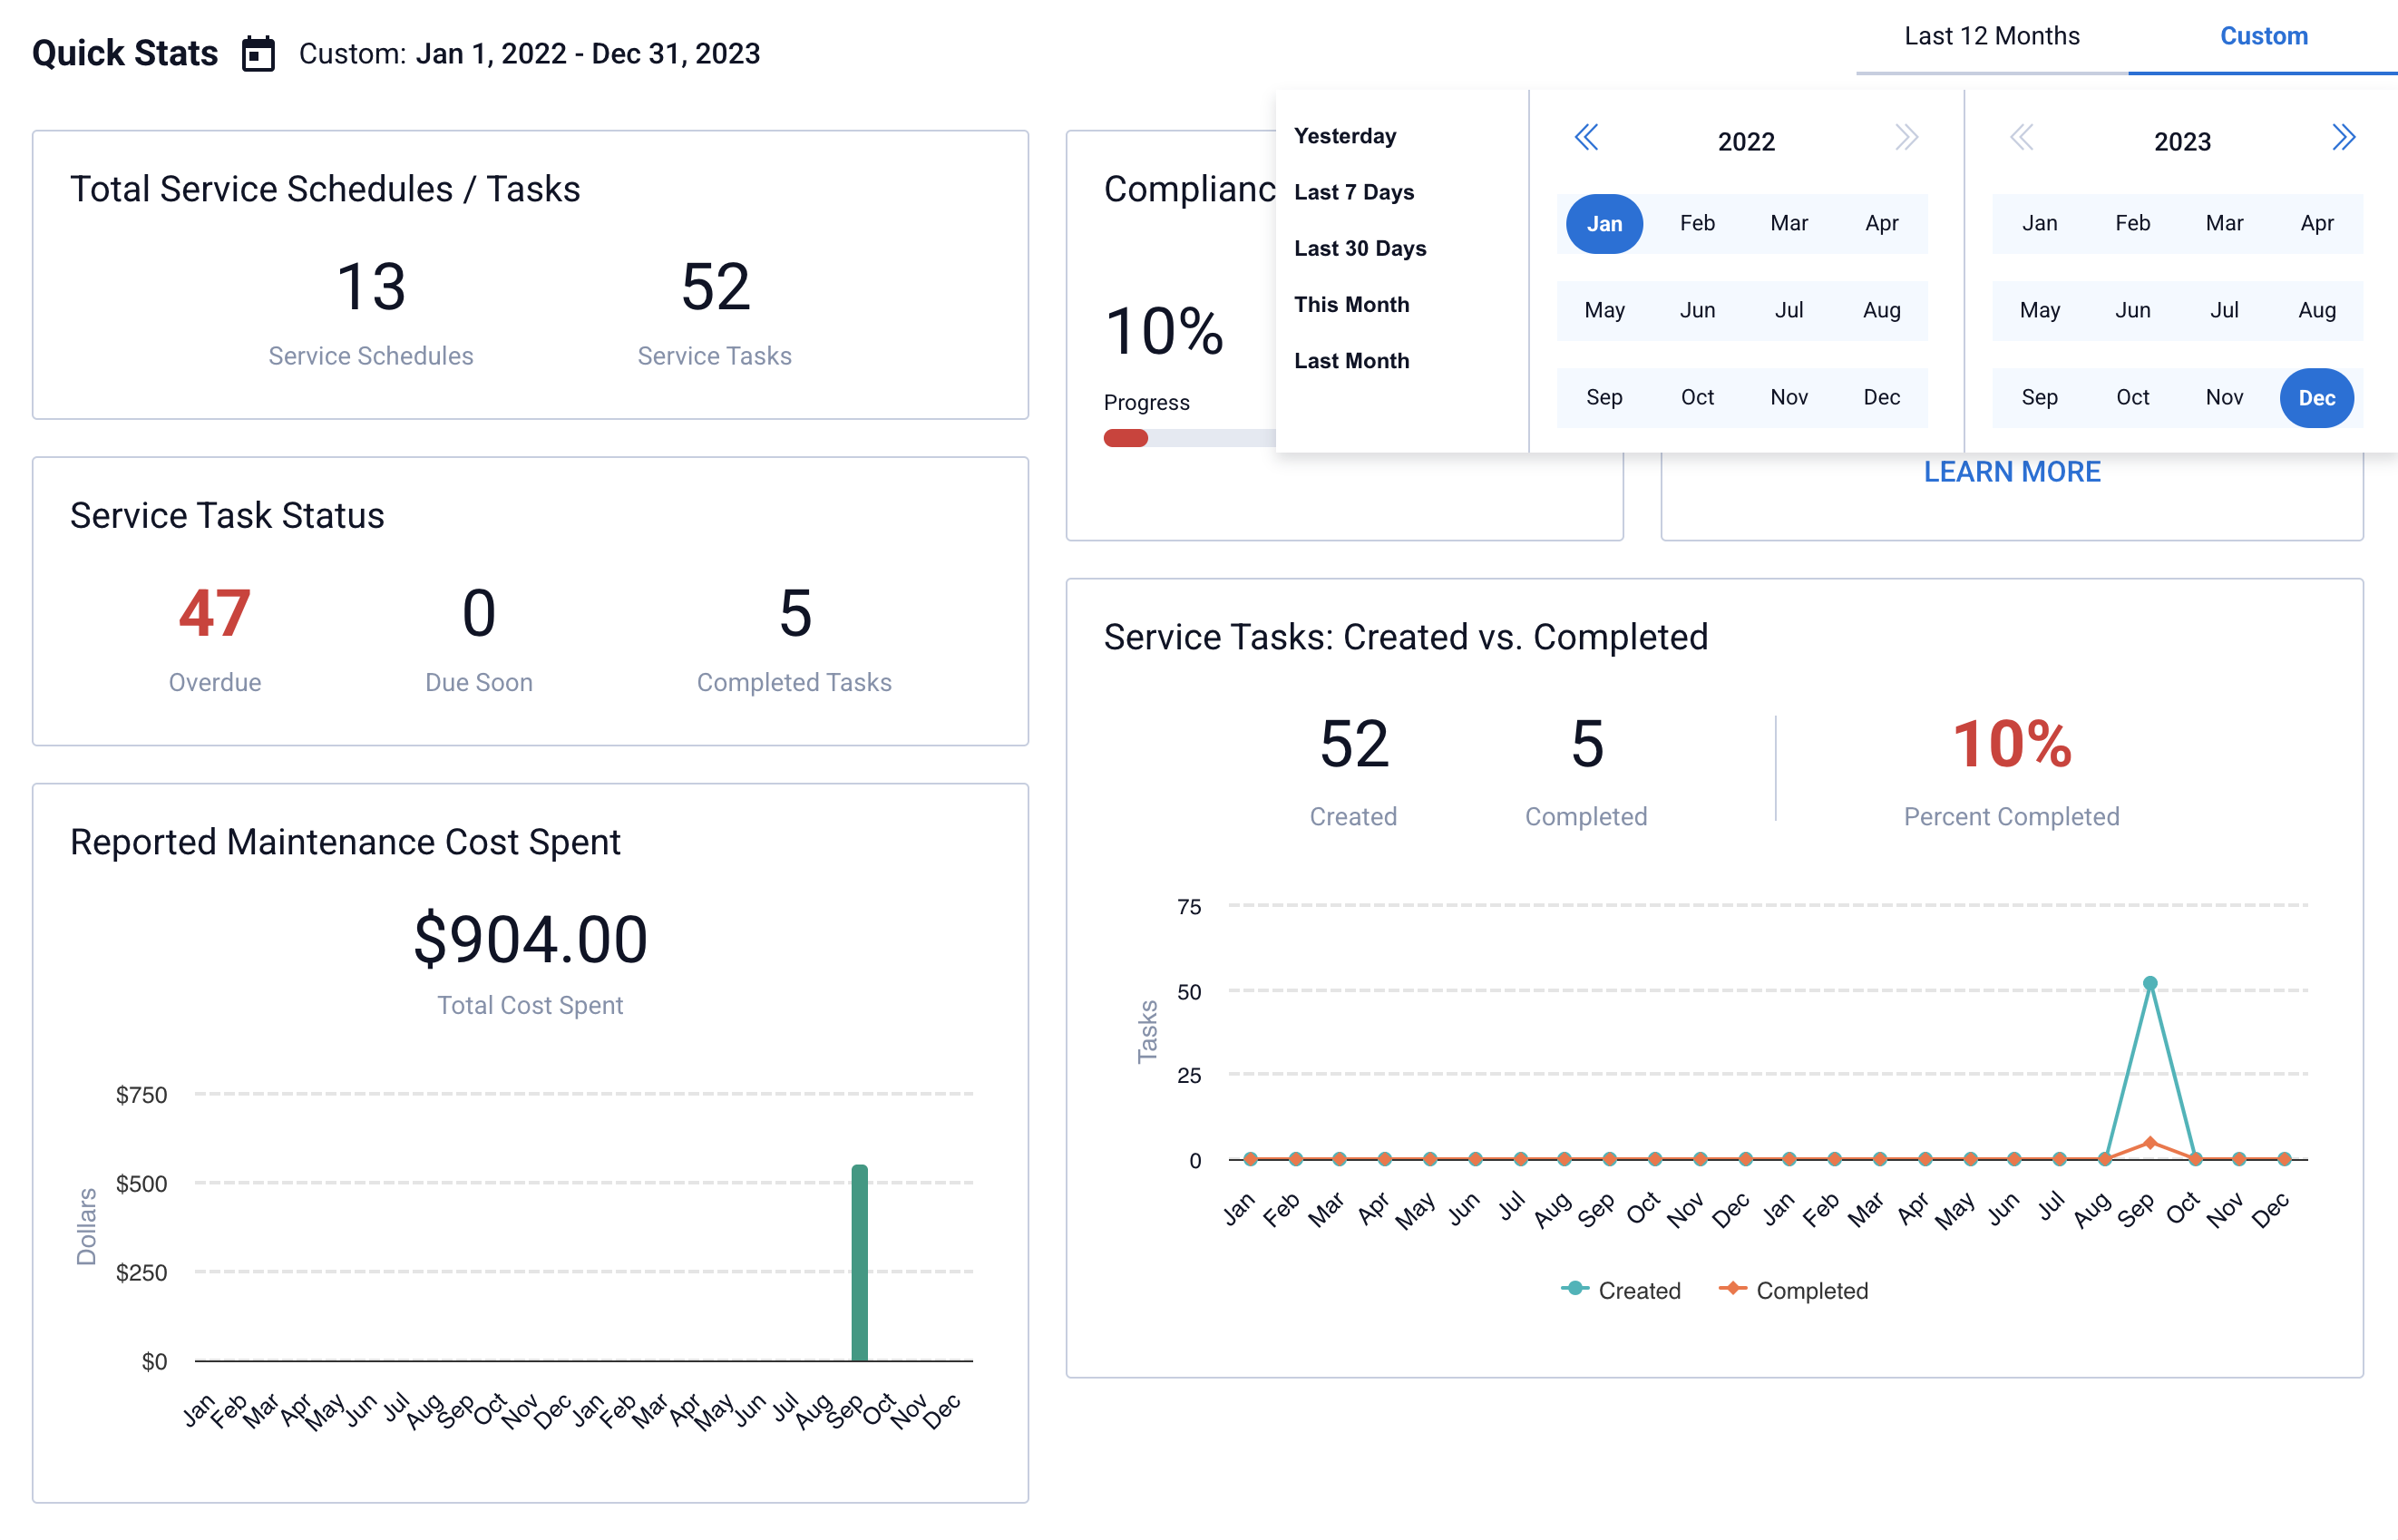Image resolution: width=2398 pixels, height=1540 pixels.
Task: Toggle the Created series legend marker
Action: click(1575, 1288)
